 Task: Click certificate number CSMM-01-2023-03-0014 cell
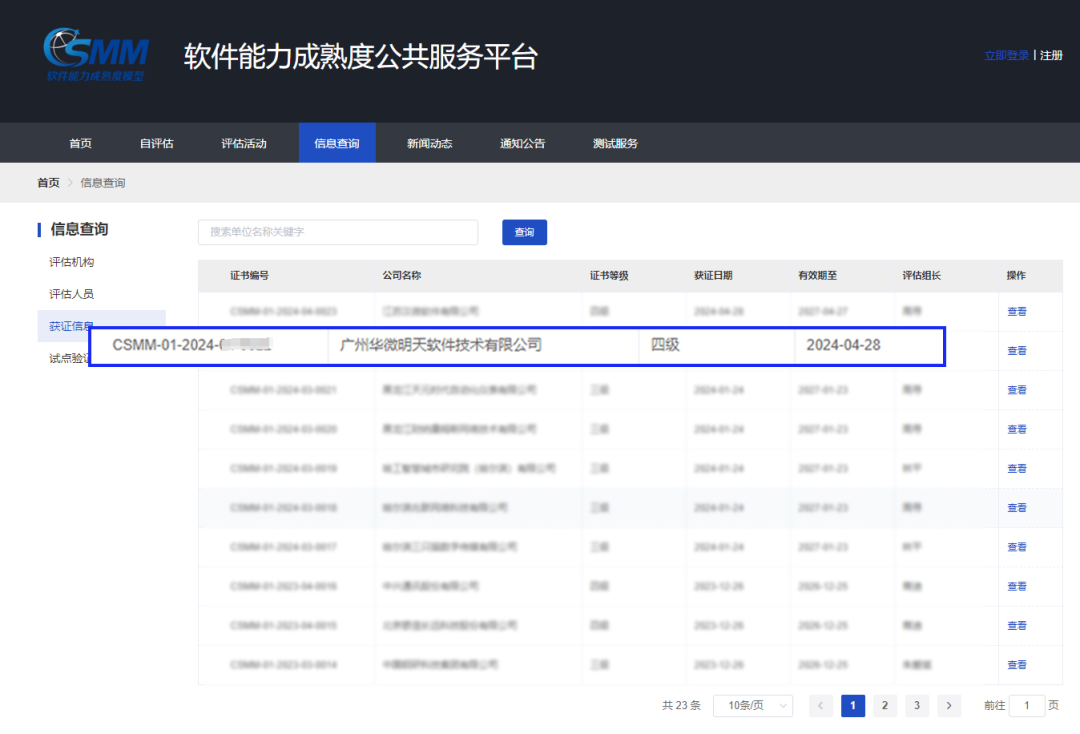pos(283,664)
